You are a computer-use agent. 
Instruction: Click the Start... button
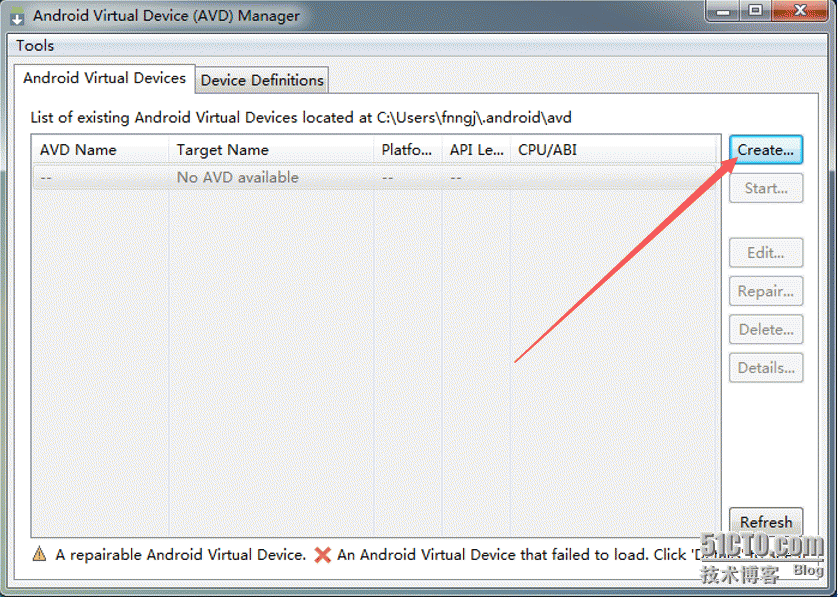tap(766, 188)
